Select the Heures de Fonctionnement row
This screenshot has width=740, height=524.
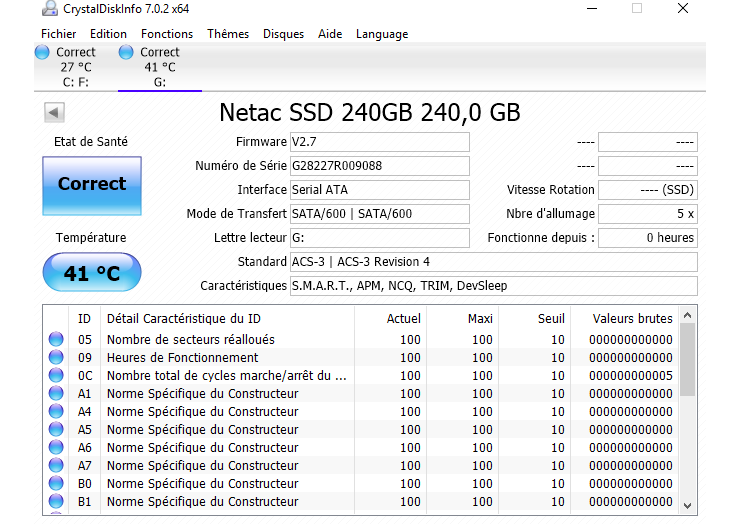click(361, 357)
